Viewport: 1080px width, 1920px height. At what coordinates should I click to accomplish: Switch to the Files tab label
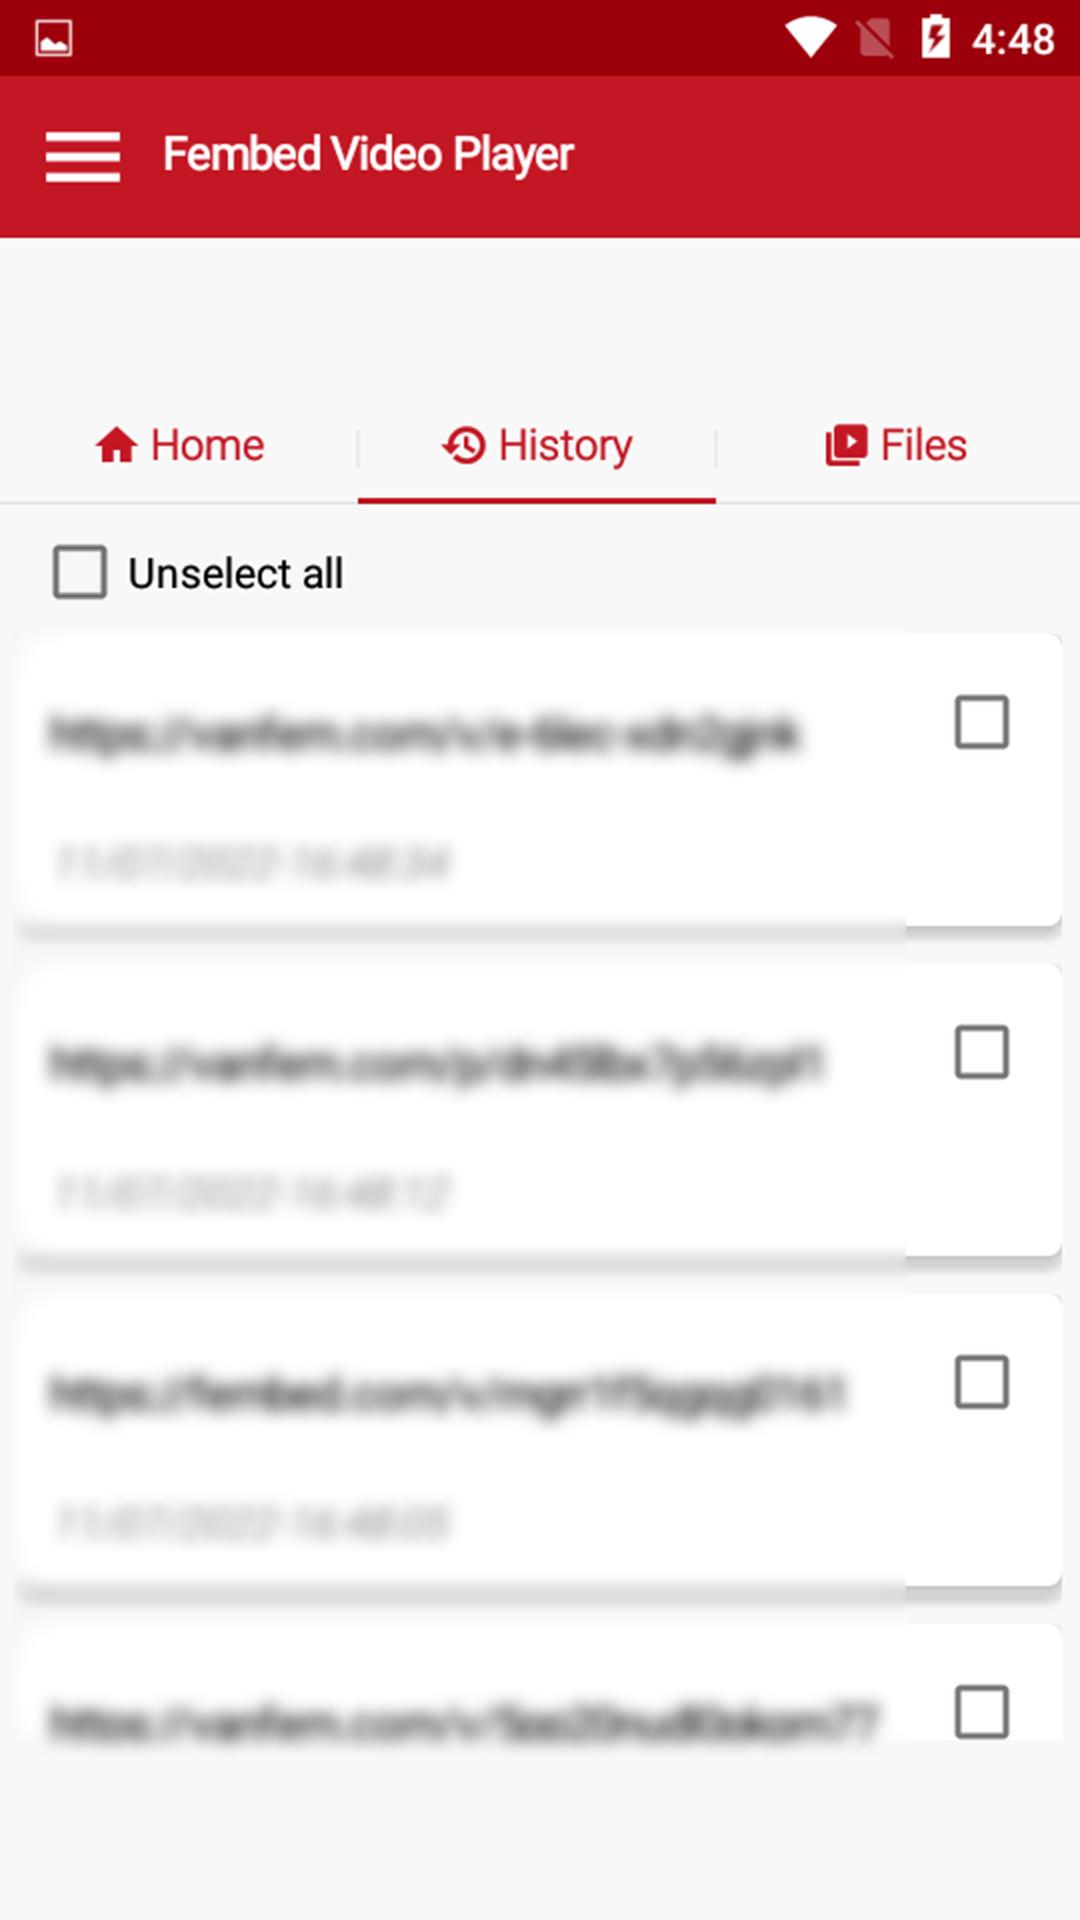tap(923, 445)
